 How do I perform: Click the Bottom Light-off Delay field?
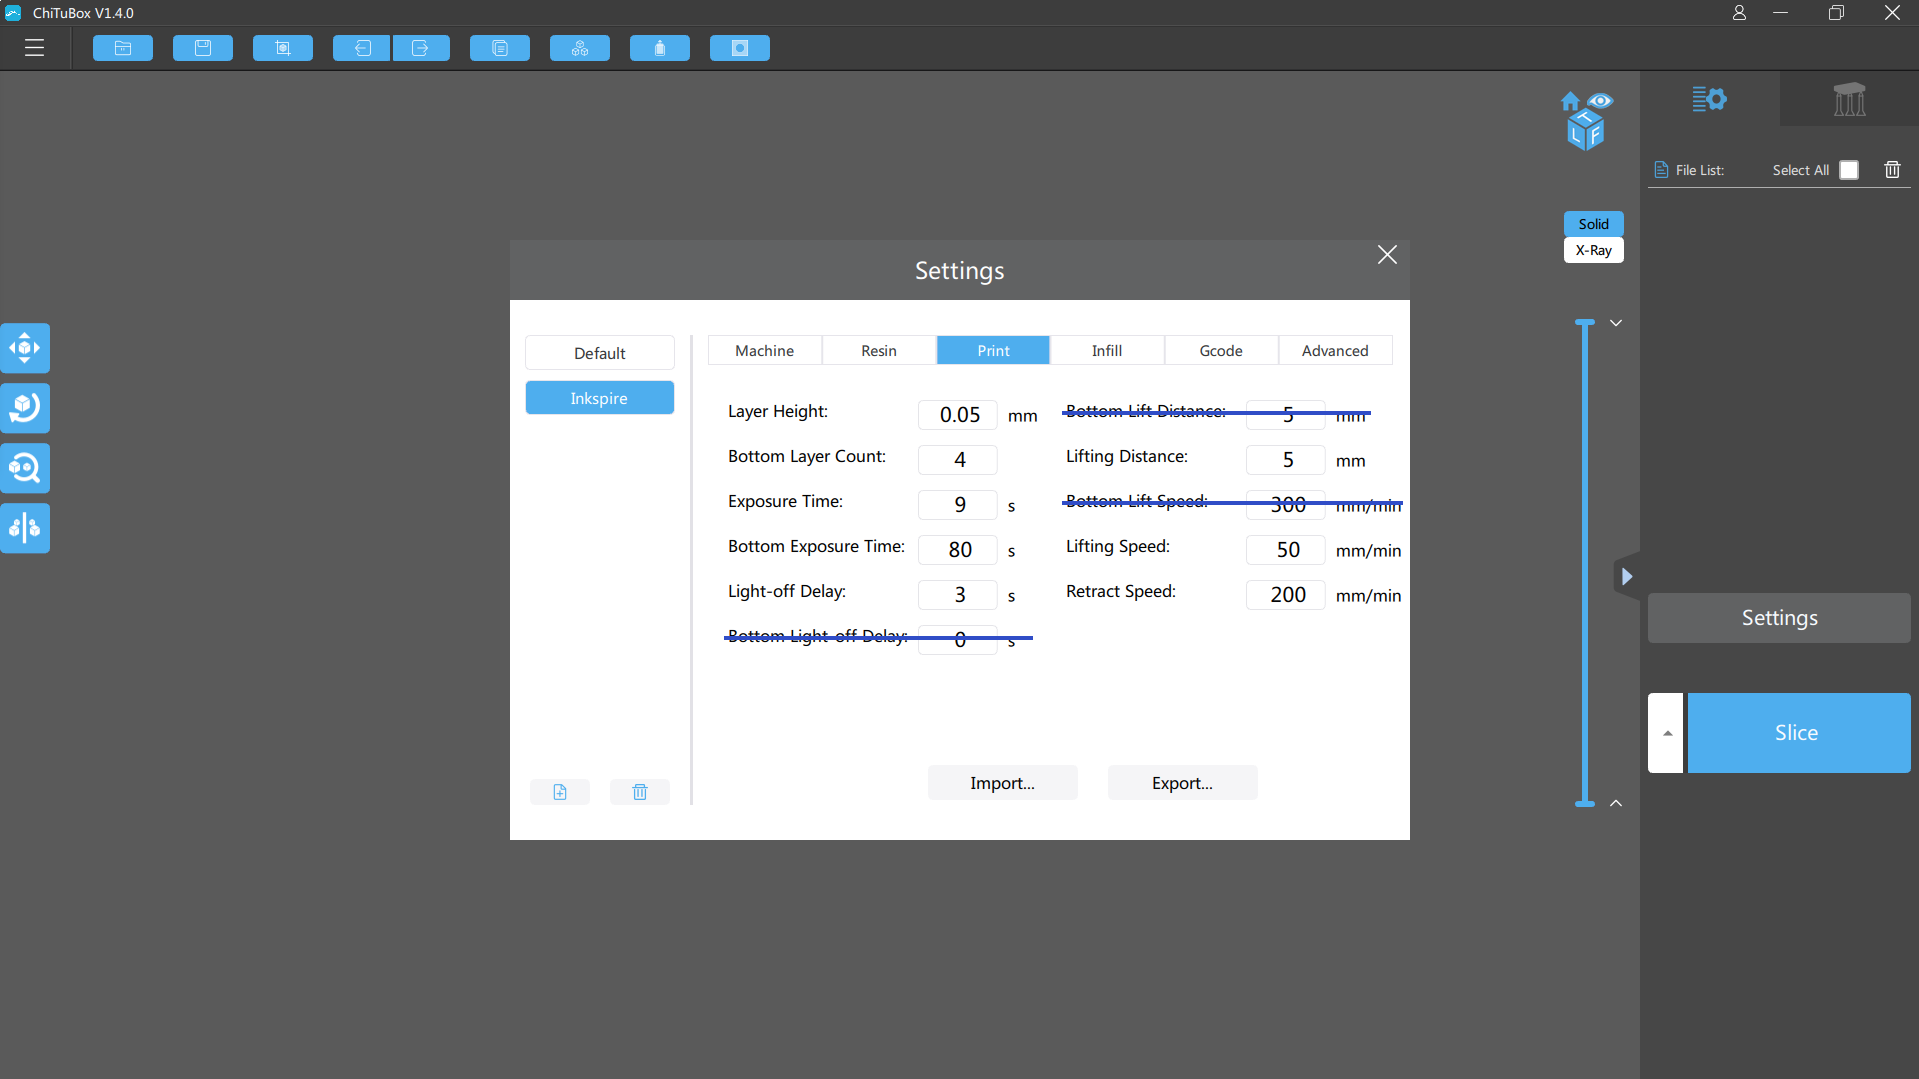(958, 640)
